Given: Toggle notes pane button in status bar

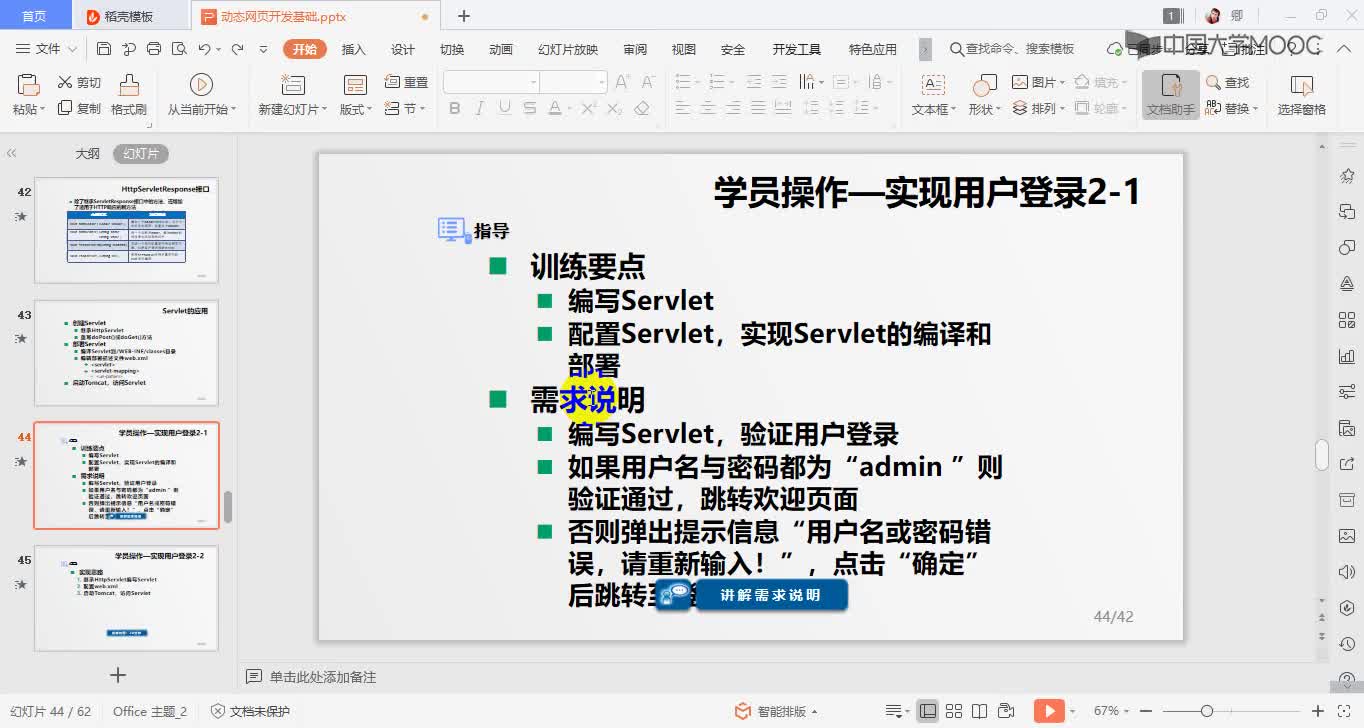Looking at the screenshot, I should pos(895,711).
